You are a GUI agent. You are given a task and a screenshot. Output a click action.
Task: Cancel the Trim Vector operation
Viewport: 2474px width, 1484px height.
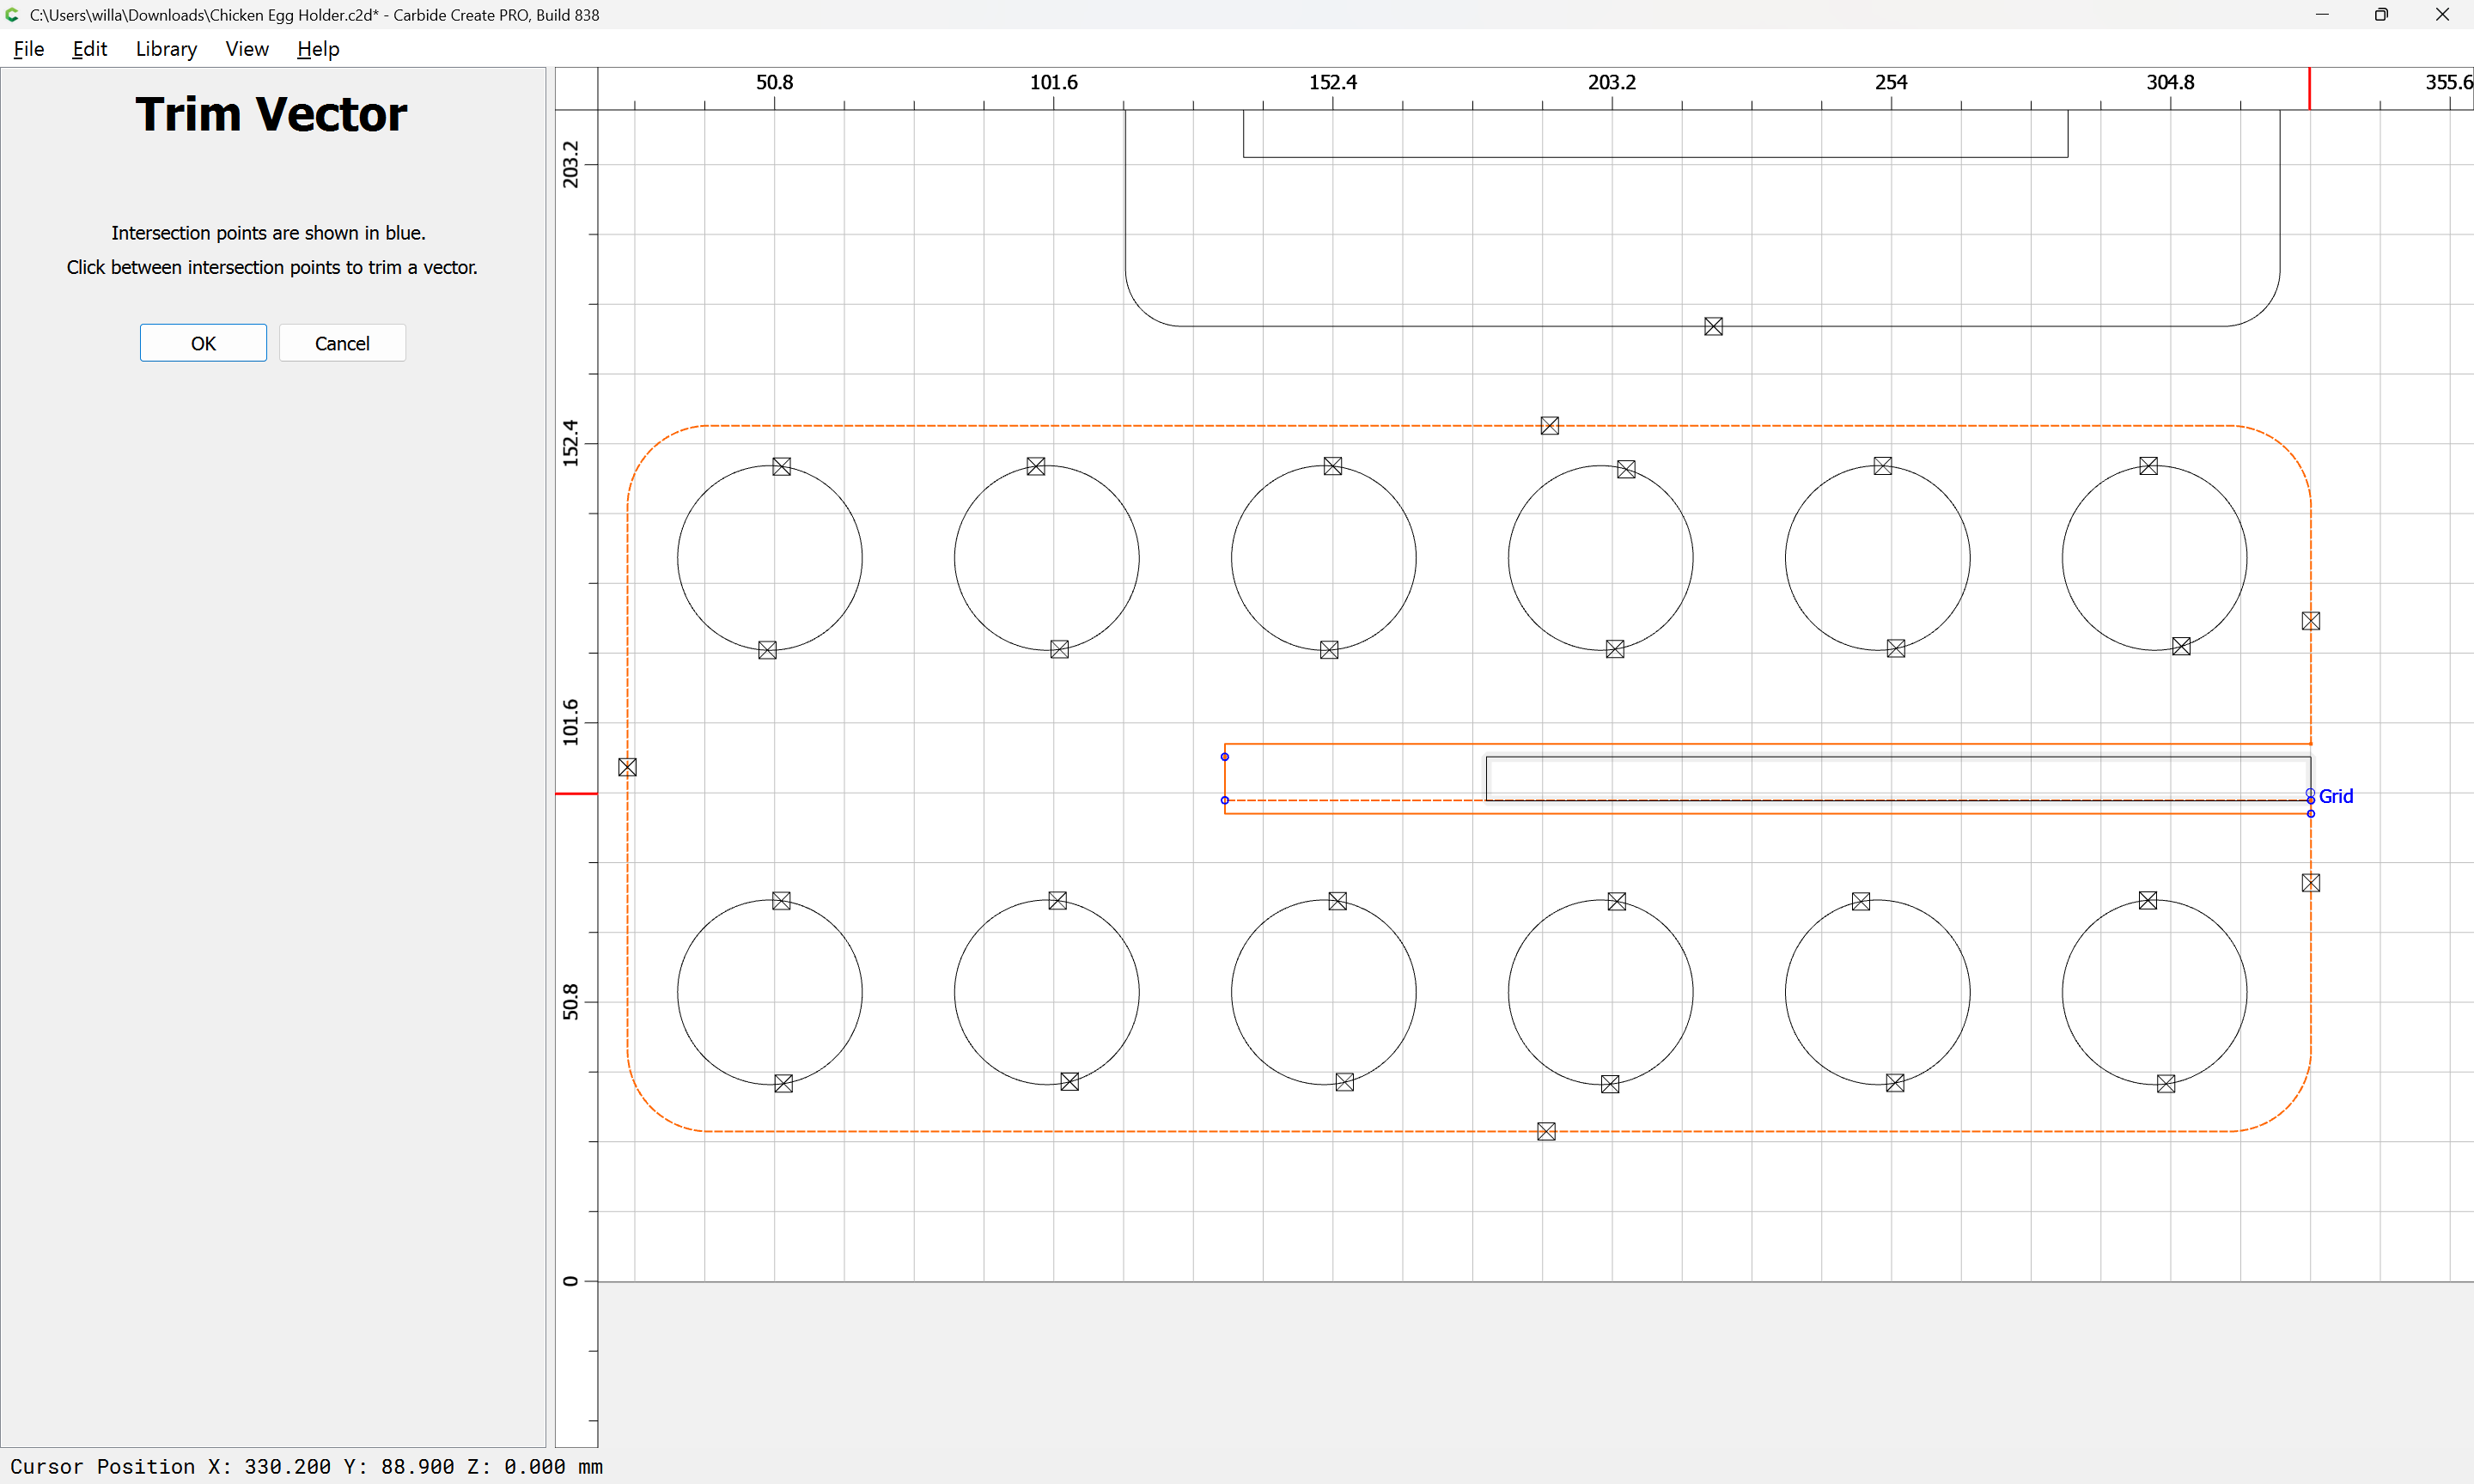coord(342,343)
